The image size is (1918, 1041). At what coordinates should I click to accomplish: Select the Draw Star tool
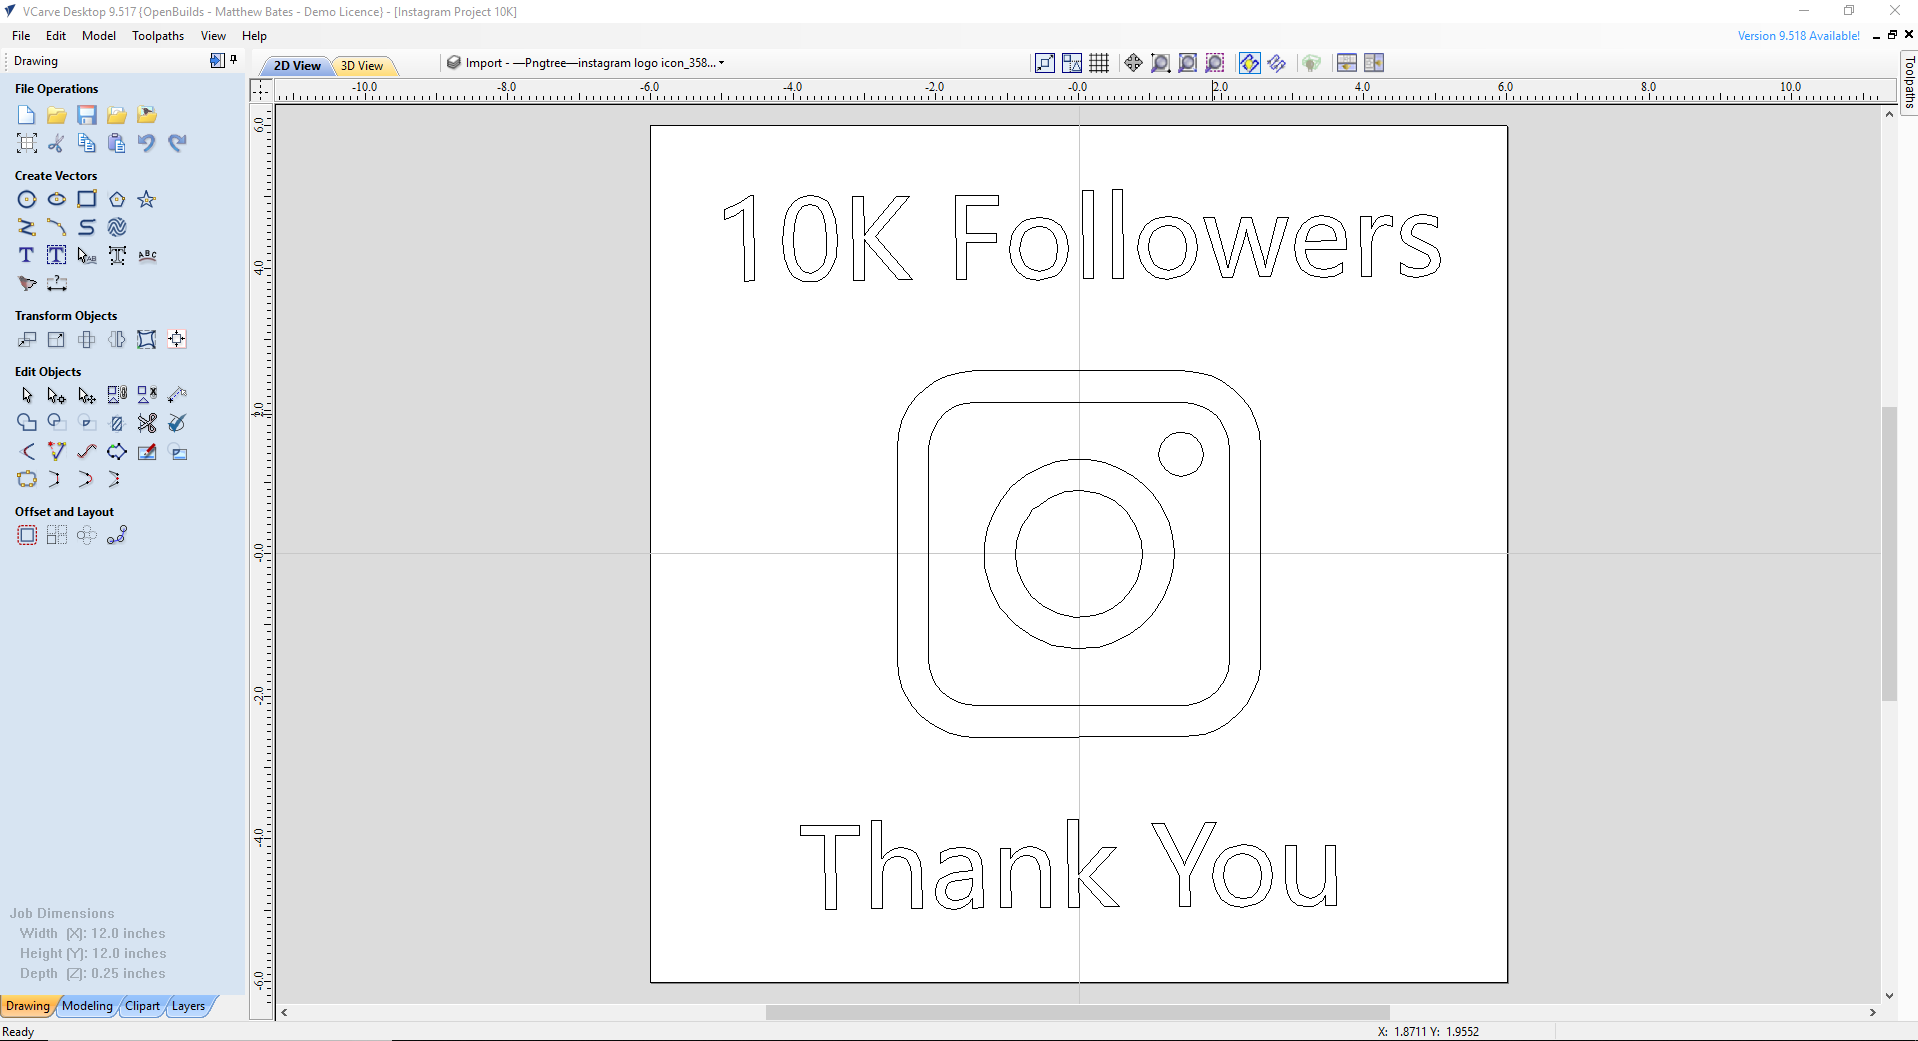147,199
